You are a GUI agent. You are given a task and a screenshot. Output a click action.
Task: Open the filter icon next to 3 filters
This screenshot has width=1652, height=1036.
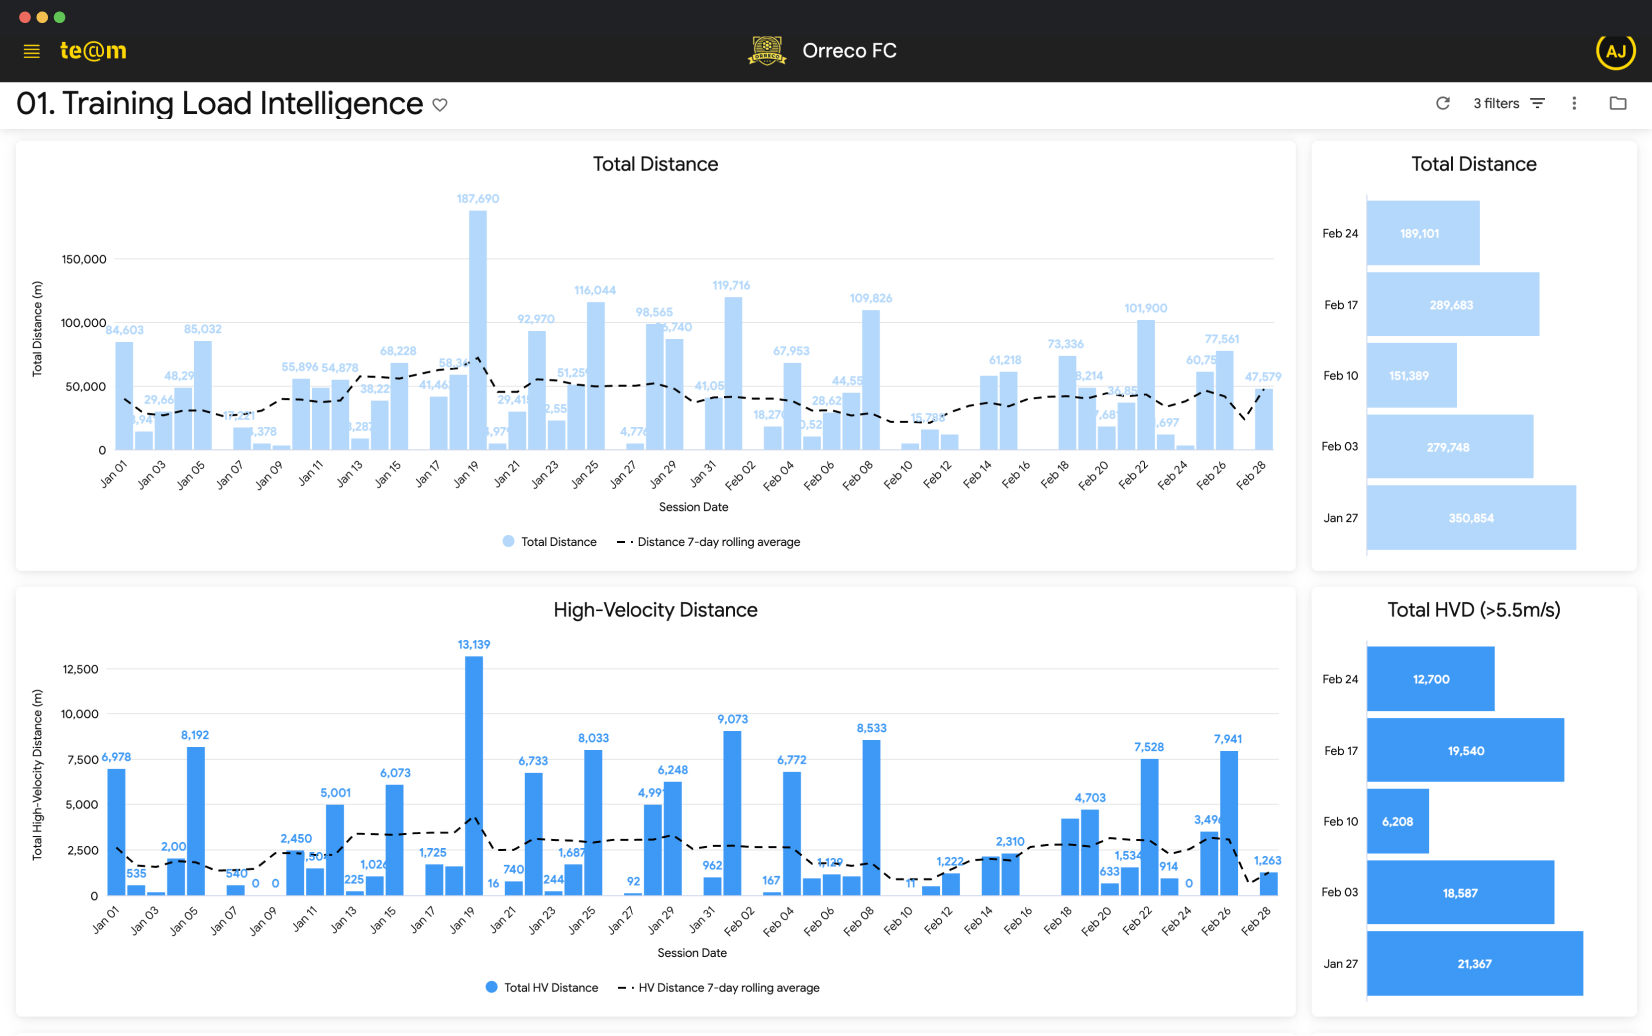tap(1538, 103)
